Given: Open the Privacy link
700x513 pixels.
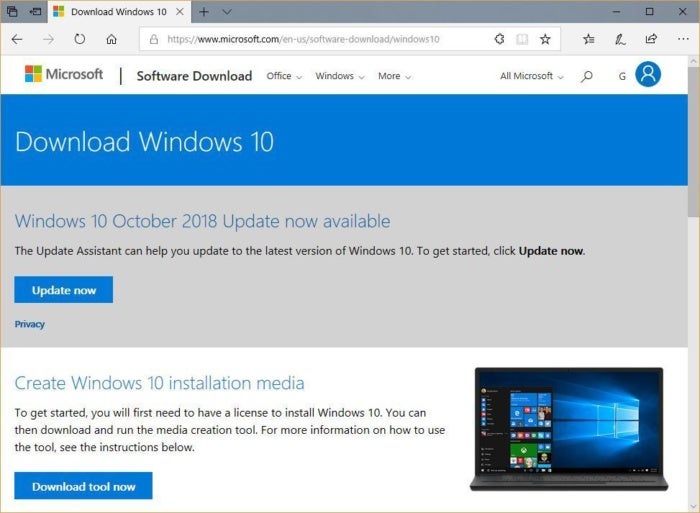Looking at the screenshot, I should (29, 324).
